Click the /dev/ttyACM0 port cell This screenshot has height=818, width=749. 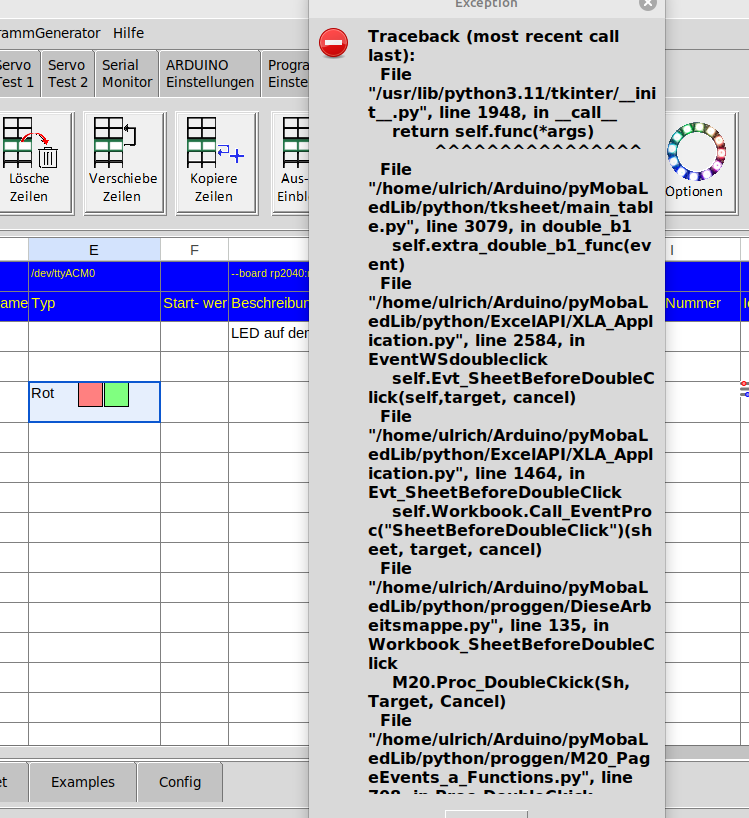94,273
